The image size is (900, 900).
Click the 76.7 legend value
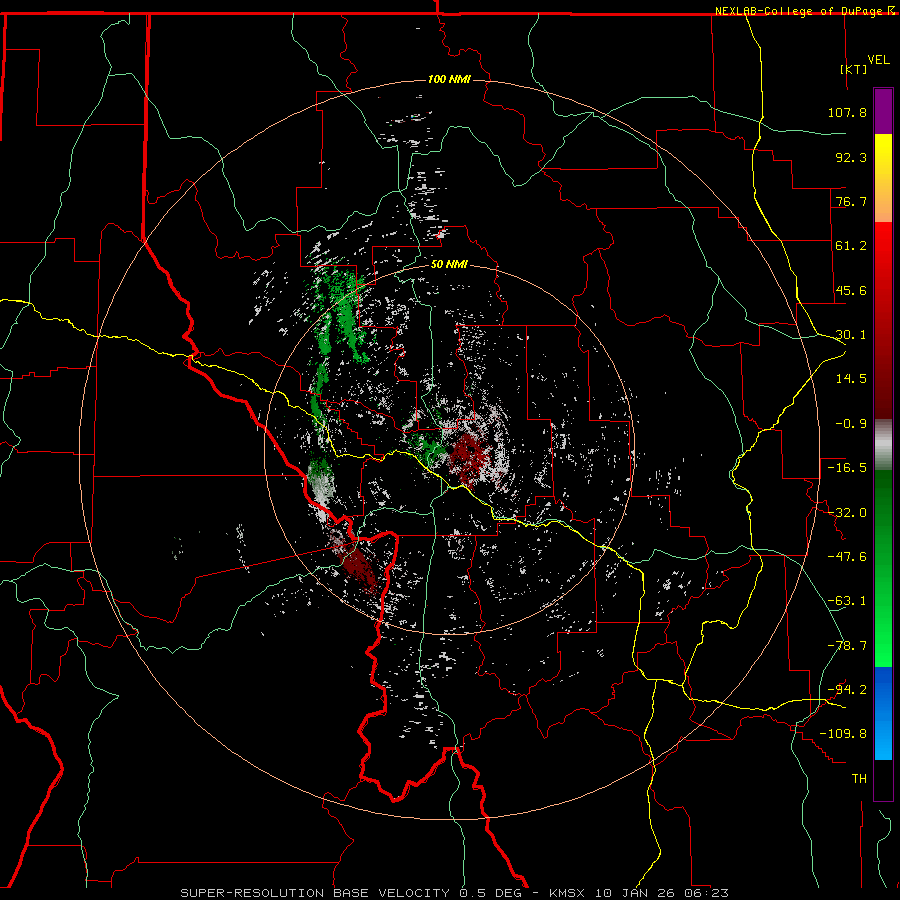851,201
